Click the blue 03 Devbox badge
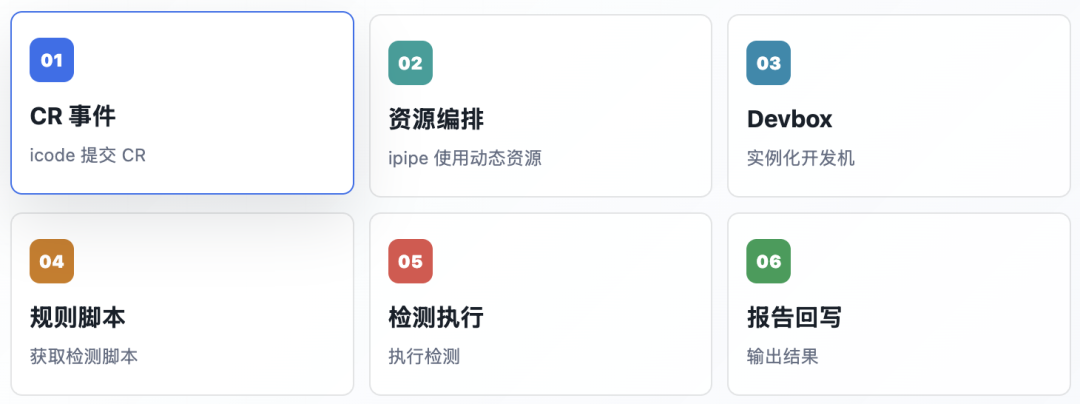The width and height of the screenshot is (1080, 404). coord(769,63)
